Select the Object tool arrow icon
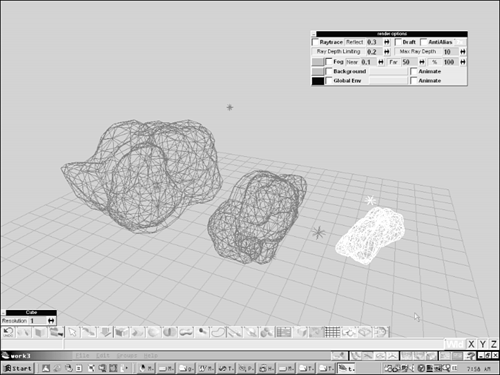The height and width of the screenshot is (375, 500). pos(72,332)
